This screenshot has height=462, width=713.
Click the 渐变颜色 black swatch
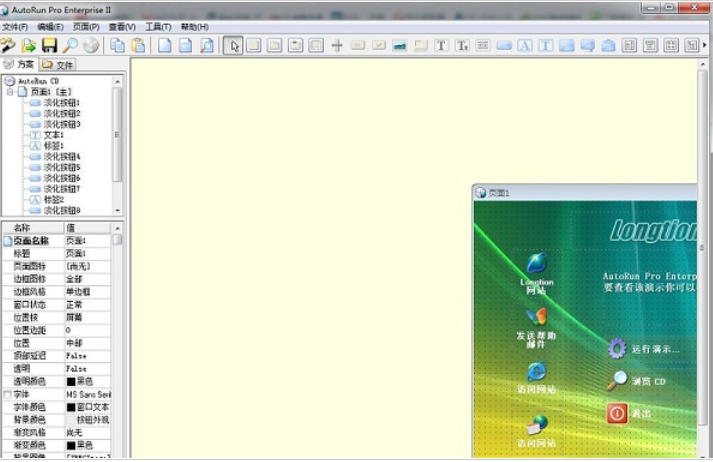71,445
